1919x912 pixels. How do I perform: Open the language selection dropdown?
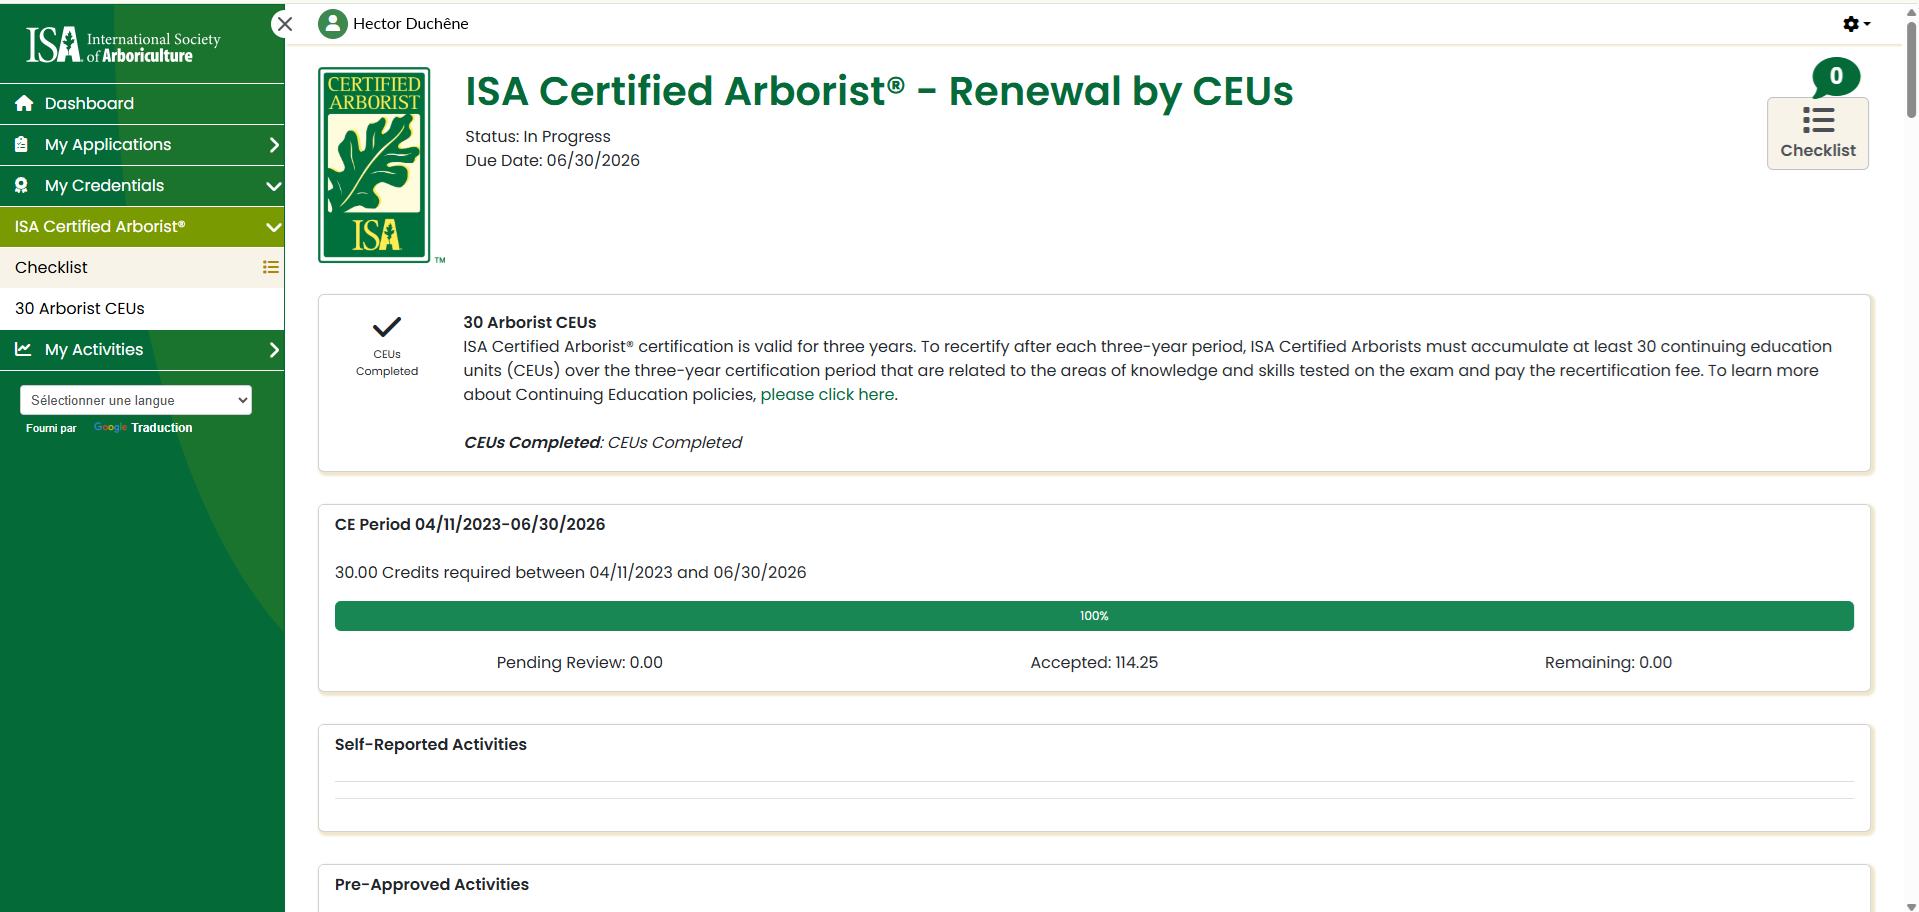[136, 400]
